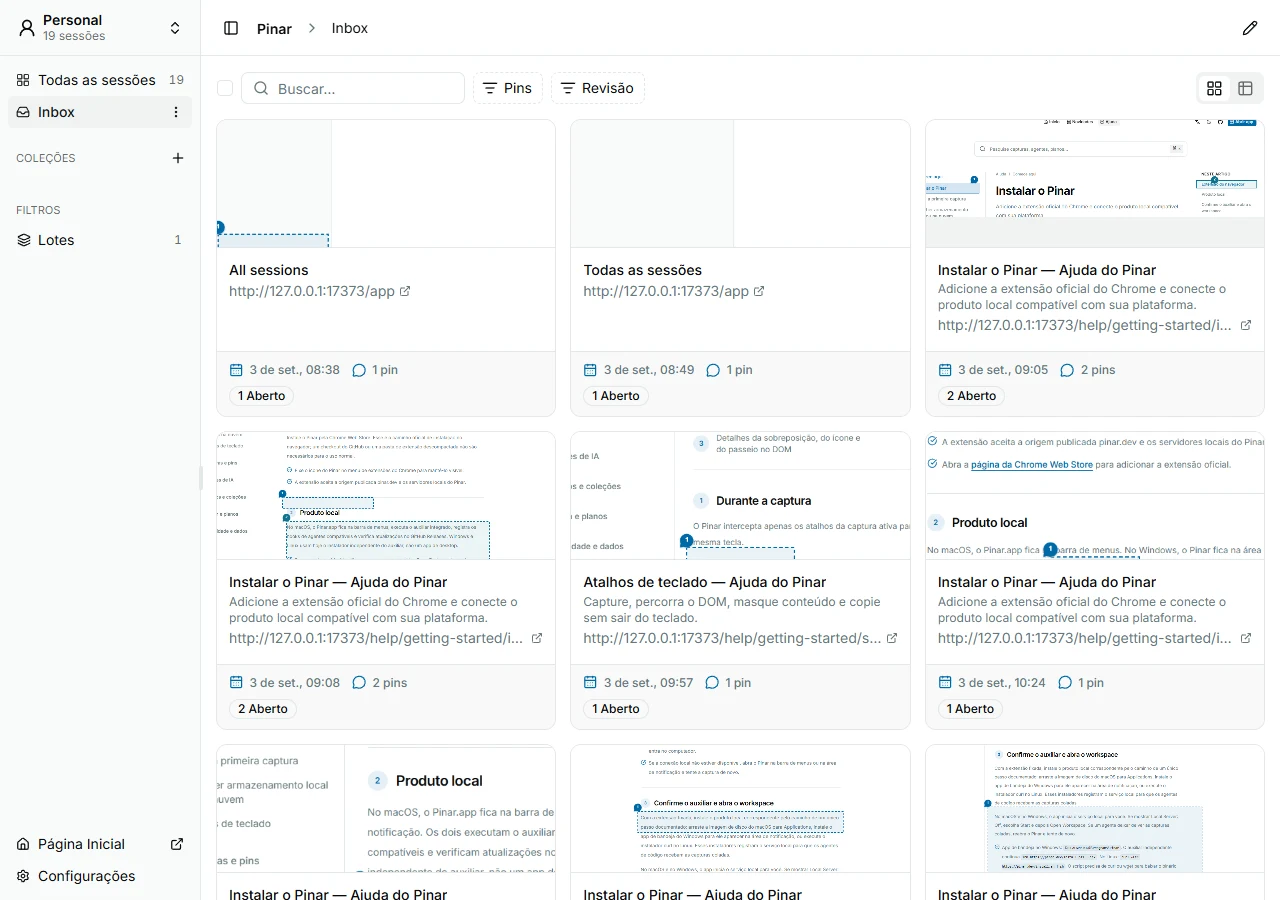The image size is (1280, 900).
Task: Open the three-dot options next to Inbox
Action: tap(176, 112)
